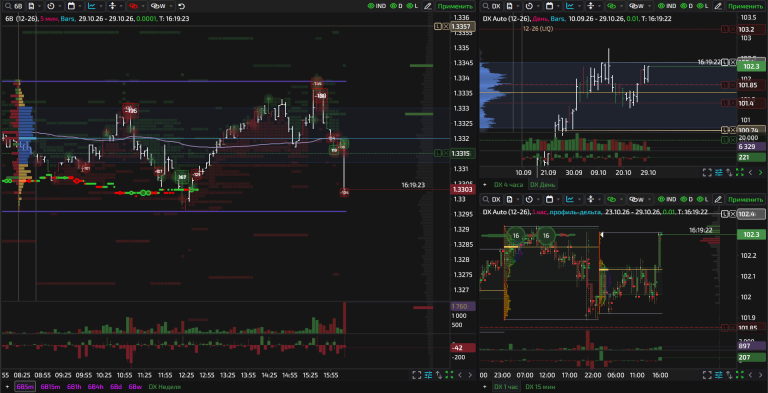Switch to the 6B15m tab
The width and height of the screenshot is (768, 393).
pyautogui.click(x=51, y=387)
